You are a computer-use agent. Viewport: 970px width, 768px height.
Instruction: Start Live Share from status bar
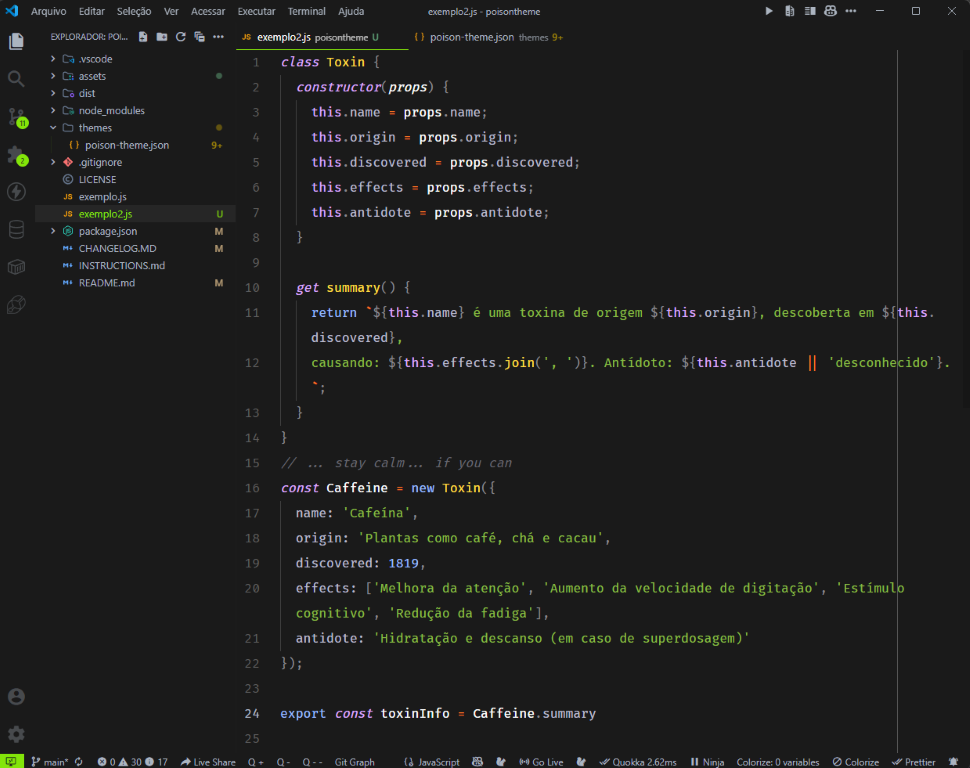(208, 762)
